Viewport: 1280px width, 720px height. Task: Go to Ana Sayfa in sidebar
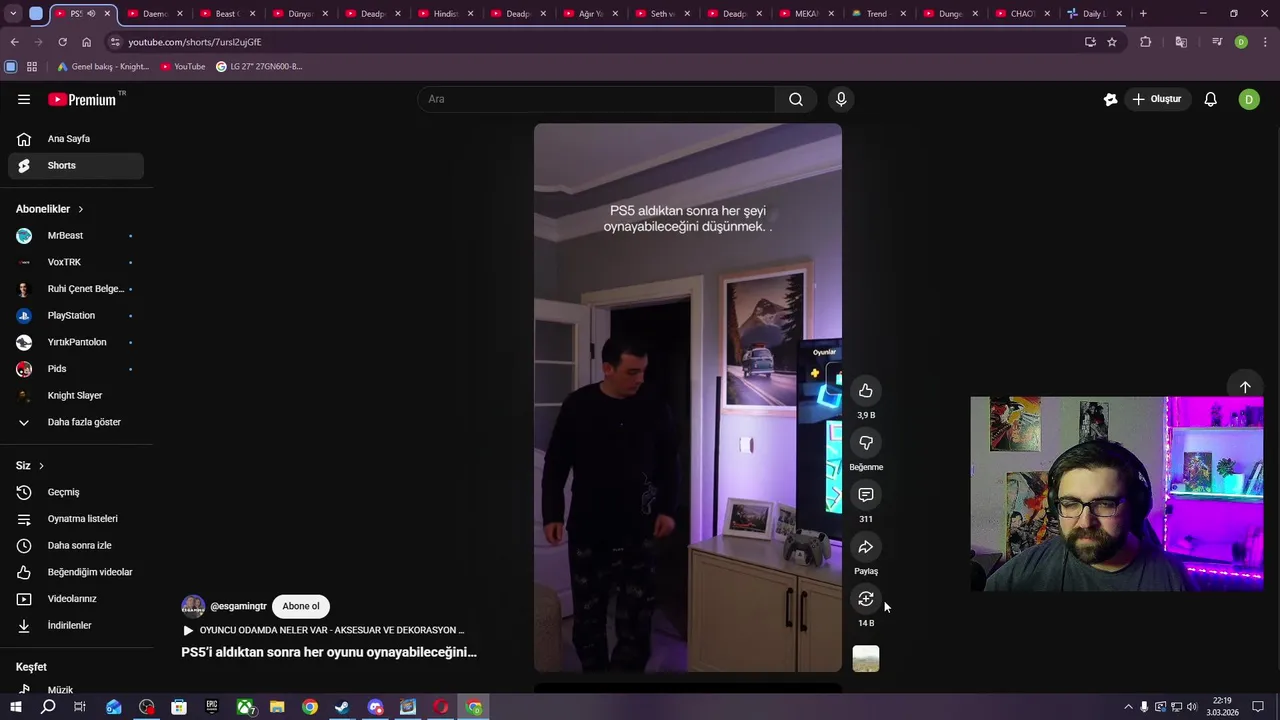[76, 139]
